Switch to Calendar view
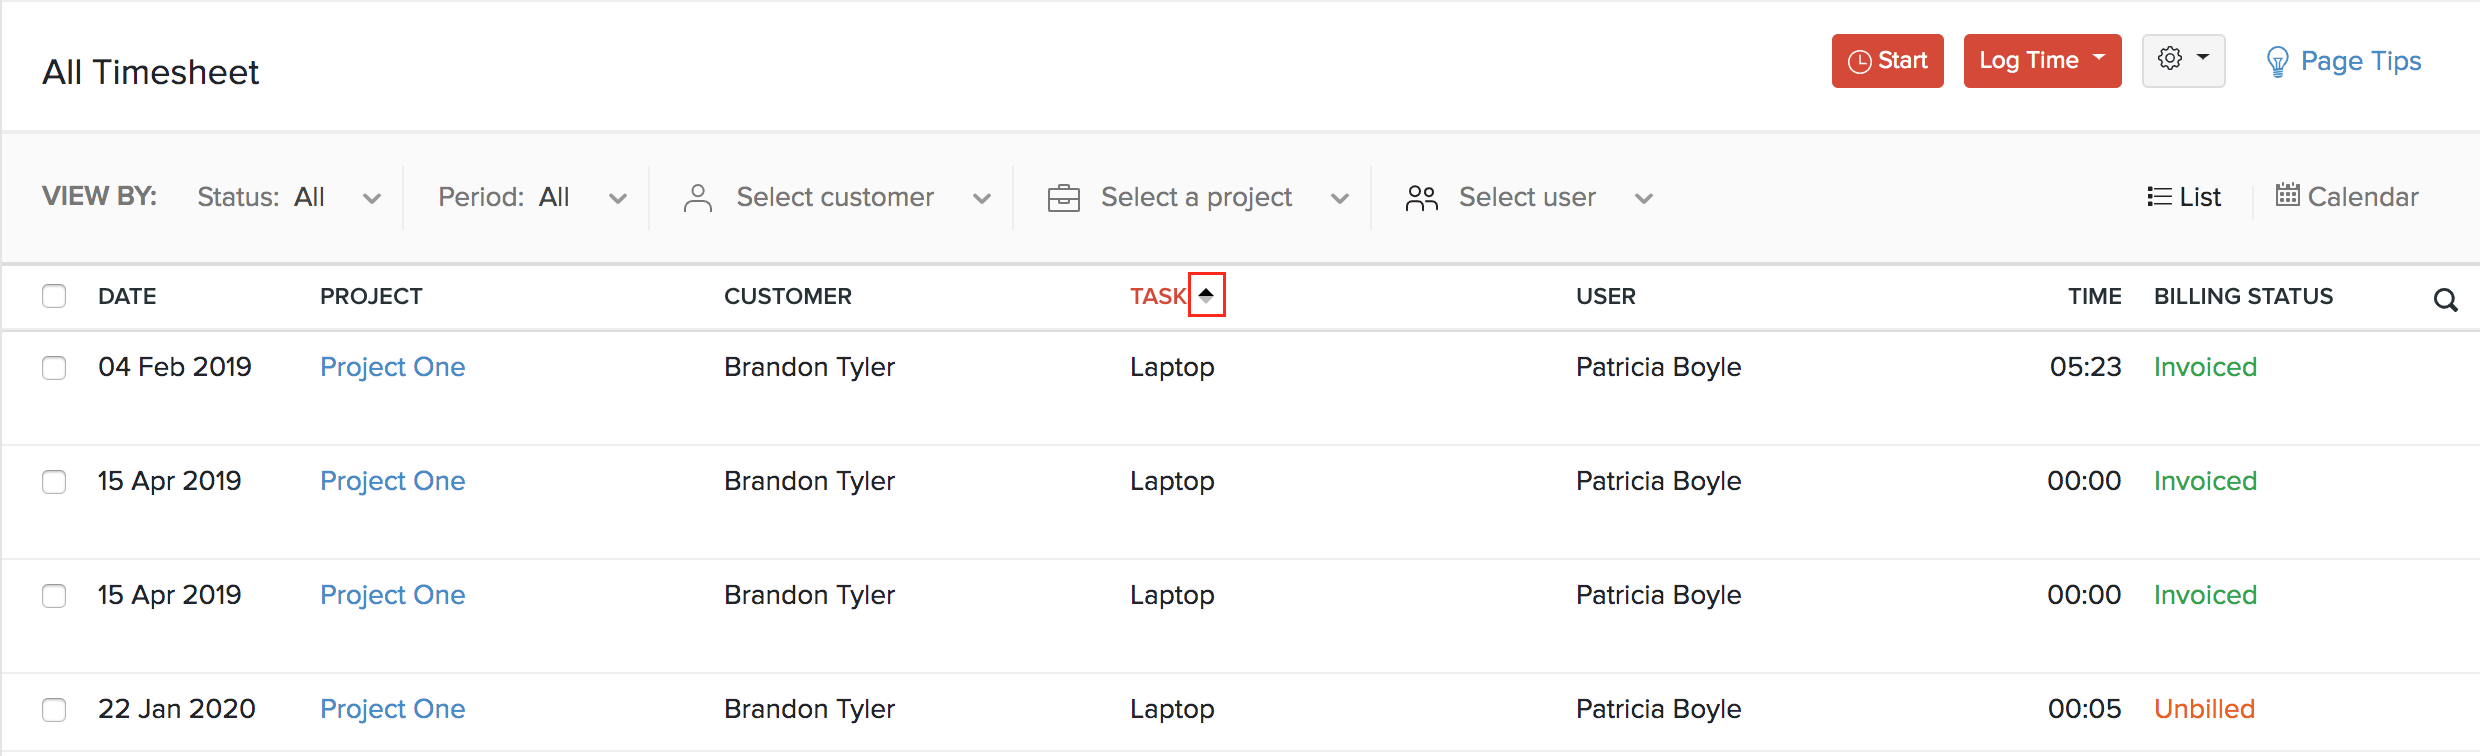 (2346, 197)
